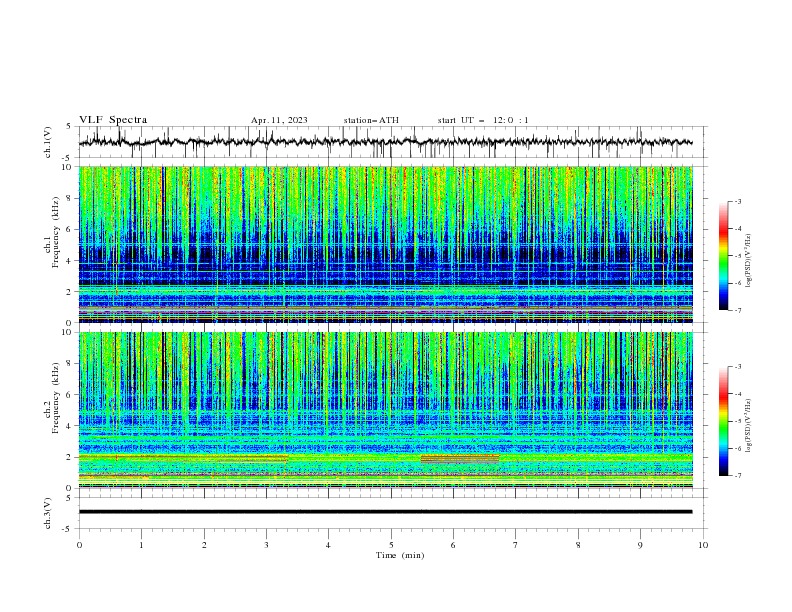Click time axis tick label '3'
This screenshot has width=792, height=612.
coord(266,545)
